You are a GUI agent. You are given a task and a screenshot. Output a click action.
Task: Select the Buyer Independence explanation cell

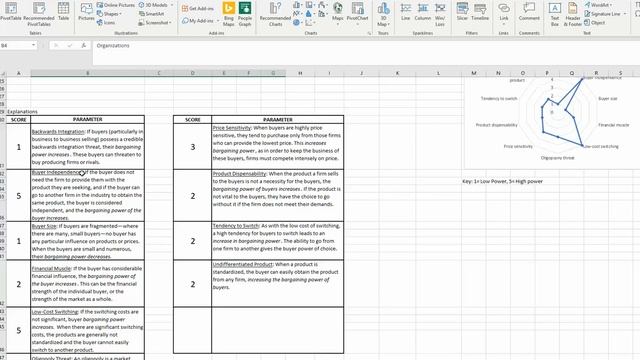click(x=87, y=196)
